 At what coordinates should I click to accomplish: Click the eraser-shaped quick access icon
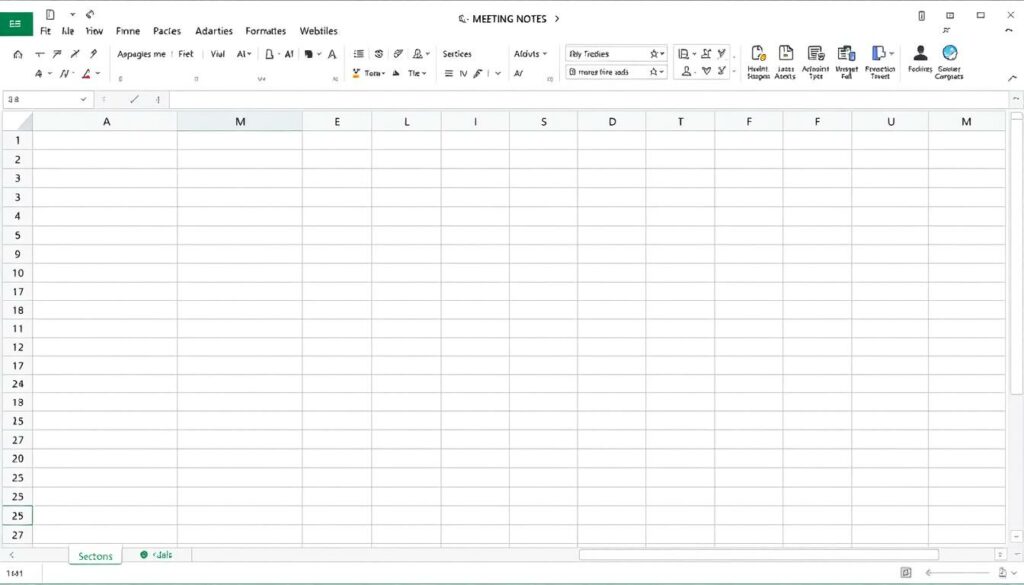coord(90,14)
